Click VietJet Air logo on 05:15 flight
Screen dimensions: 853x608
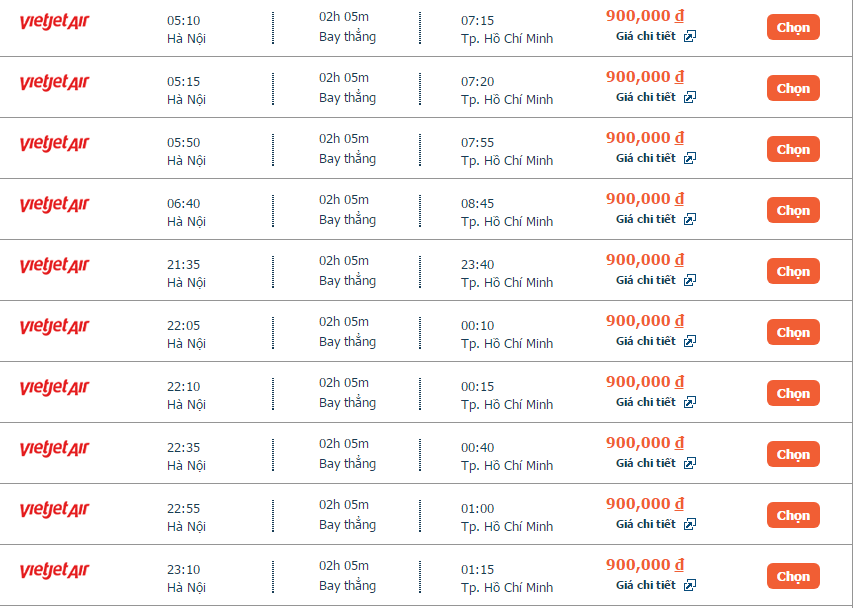click(x=54, y=83)
